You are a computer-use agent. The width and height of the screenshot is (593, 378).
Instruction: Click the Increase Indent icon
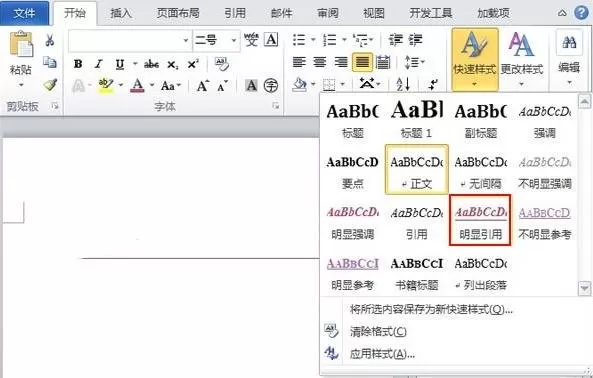coord(415,39)
